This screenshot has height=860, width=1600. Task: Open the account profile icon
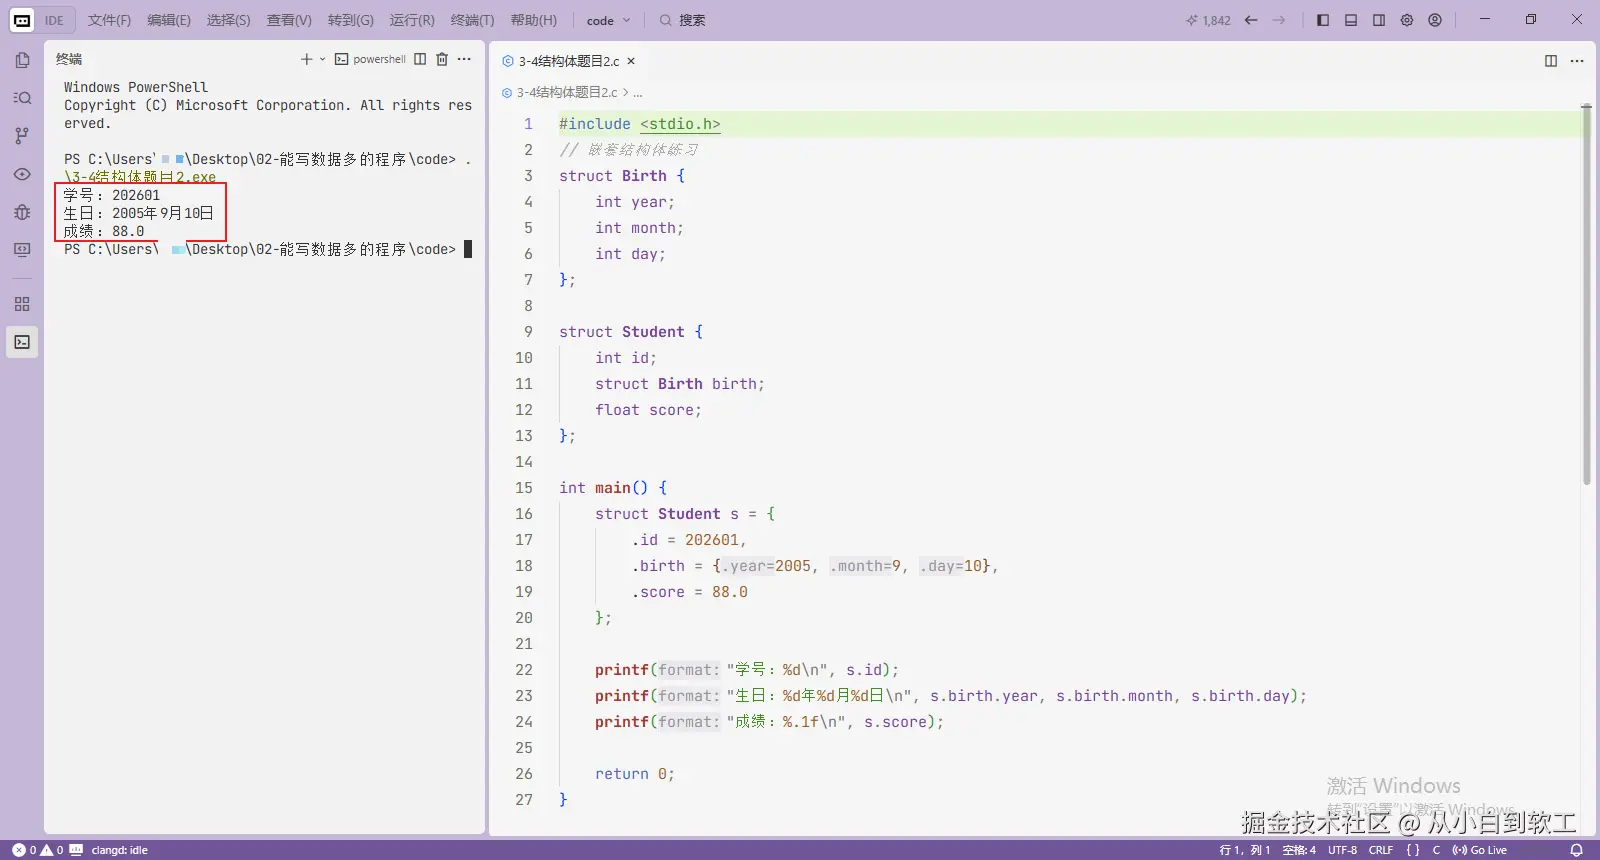1435,20
